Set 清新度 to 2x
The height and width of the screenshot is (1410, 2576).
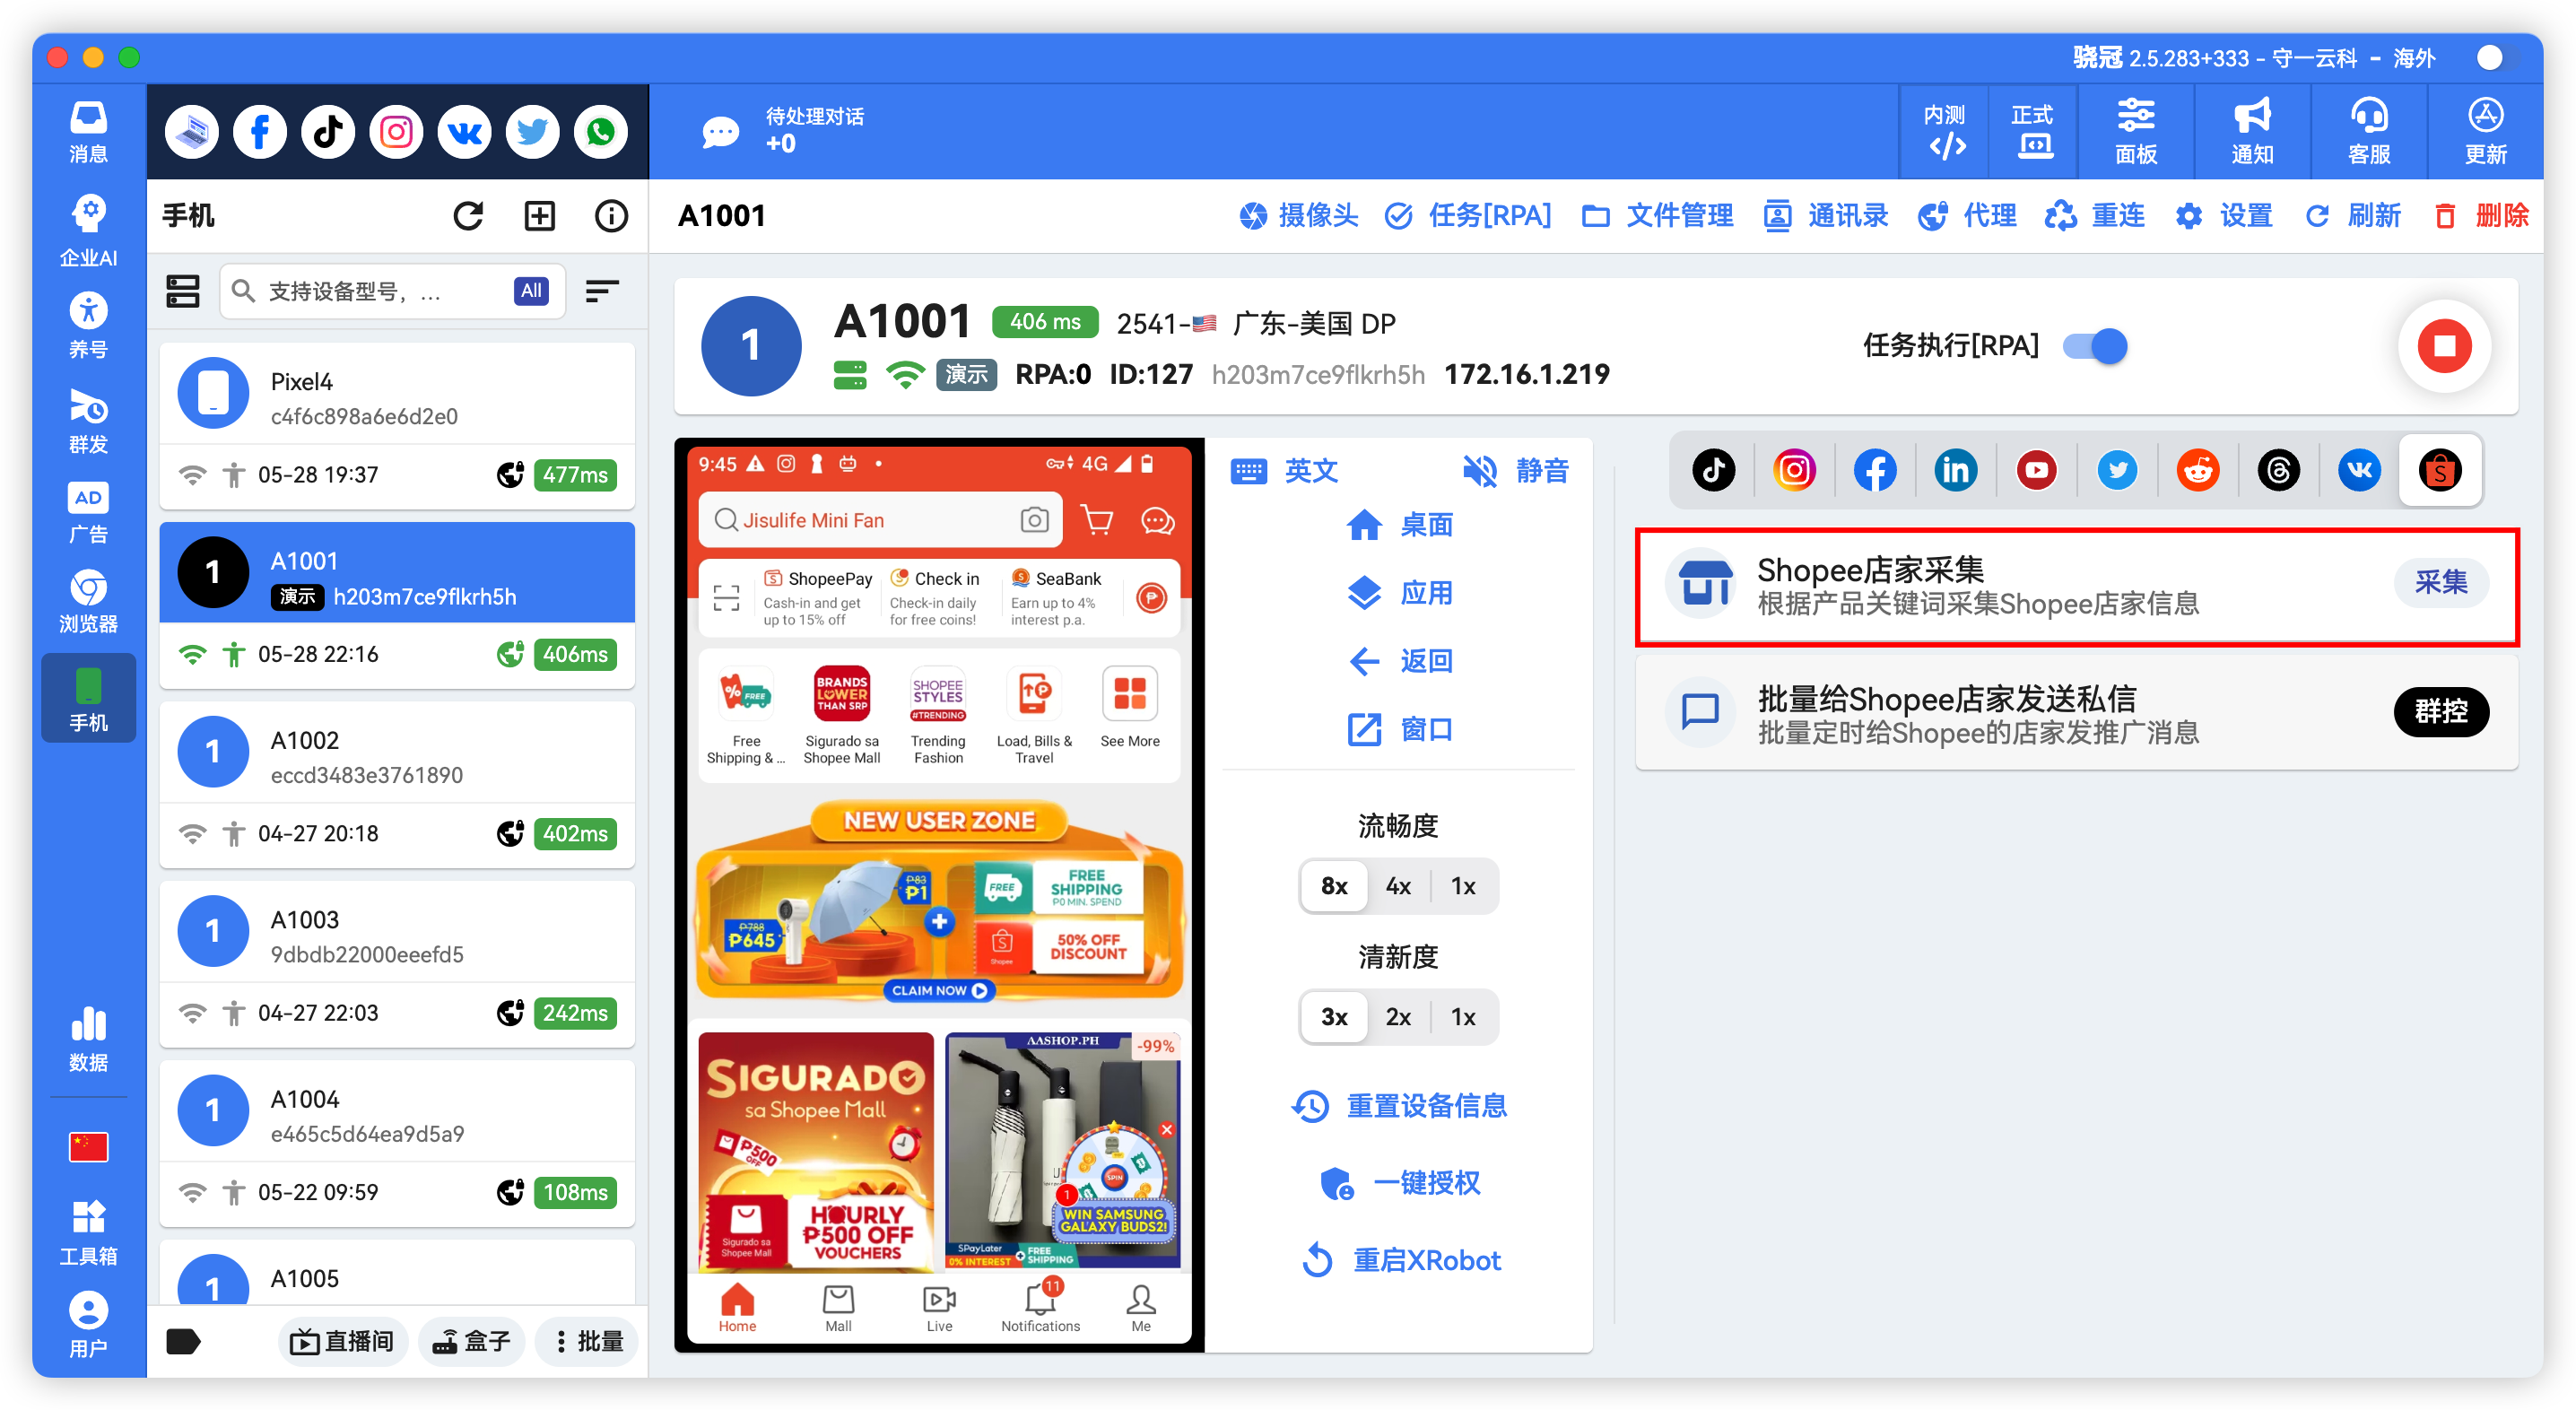(x=1398, y=1017)
